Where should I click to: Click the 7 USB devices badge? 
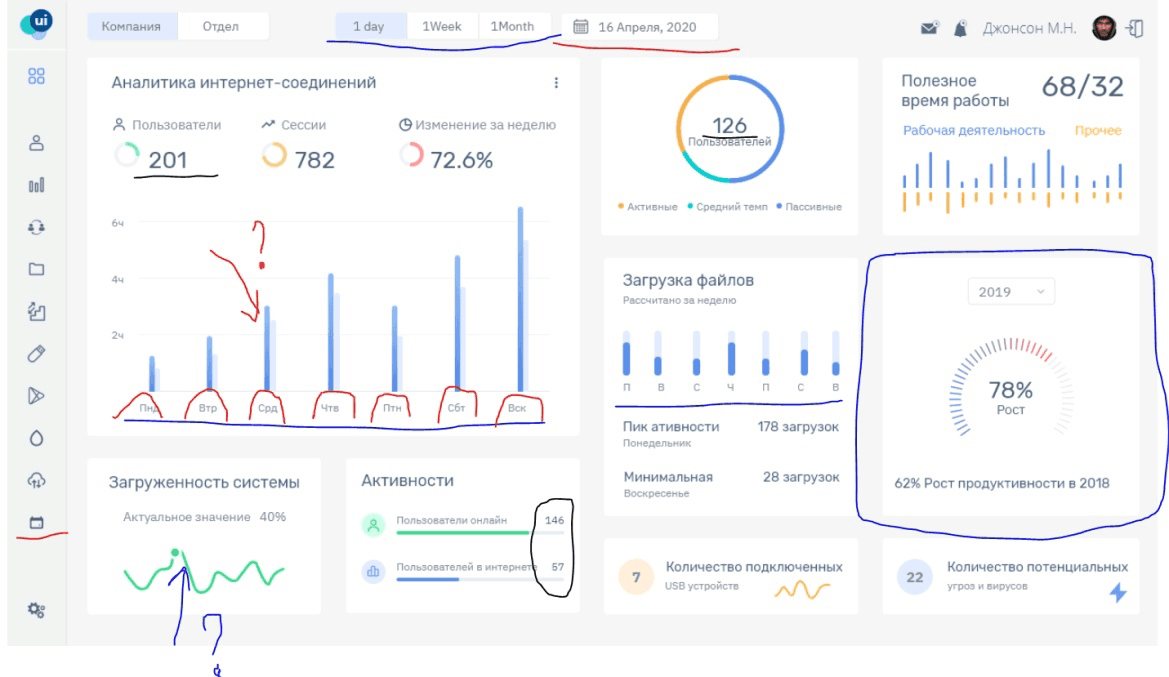636,577
